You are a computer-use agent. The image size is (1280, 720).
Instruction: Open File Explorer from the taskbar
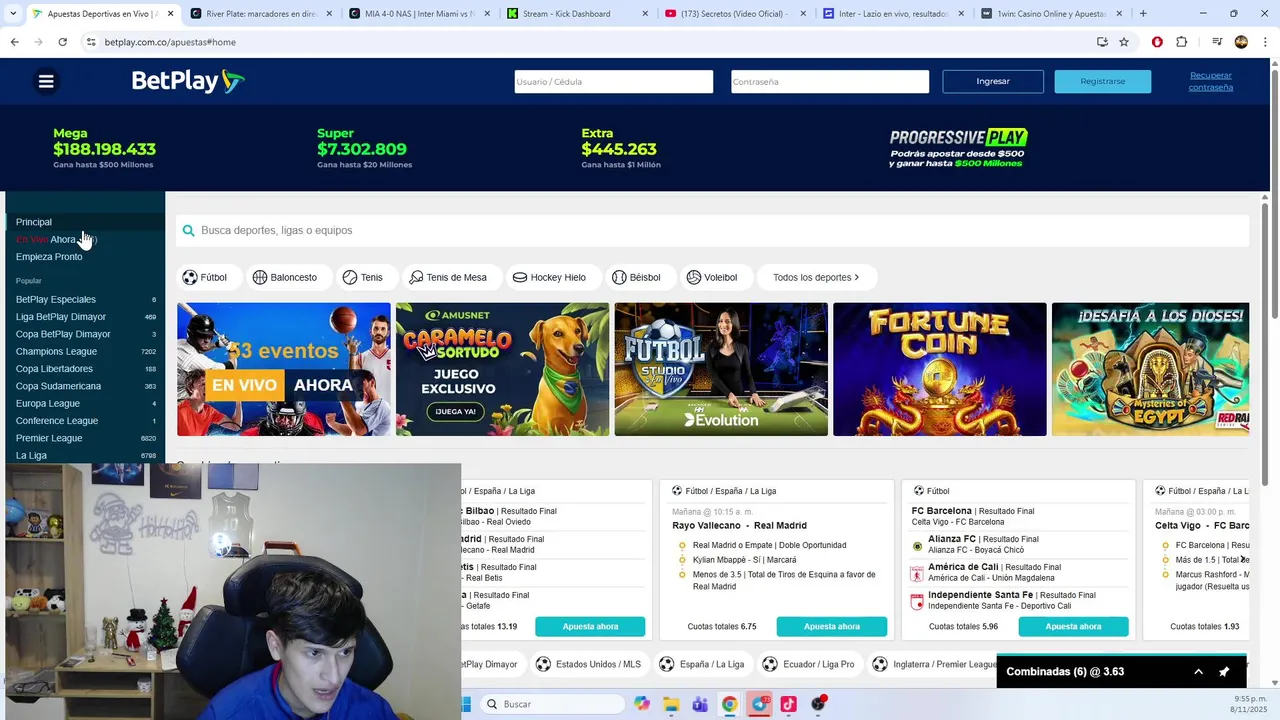[671, 704]
